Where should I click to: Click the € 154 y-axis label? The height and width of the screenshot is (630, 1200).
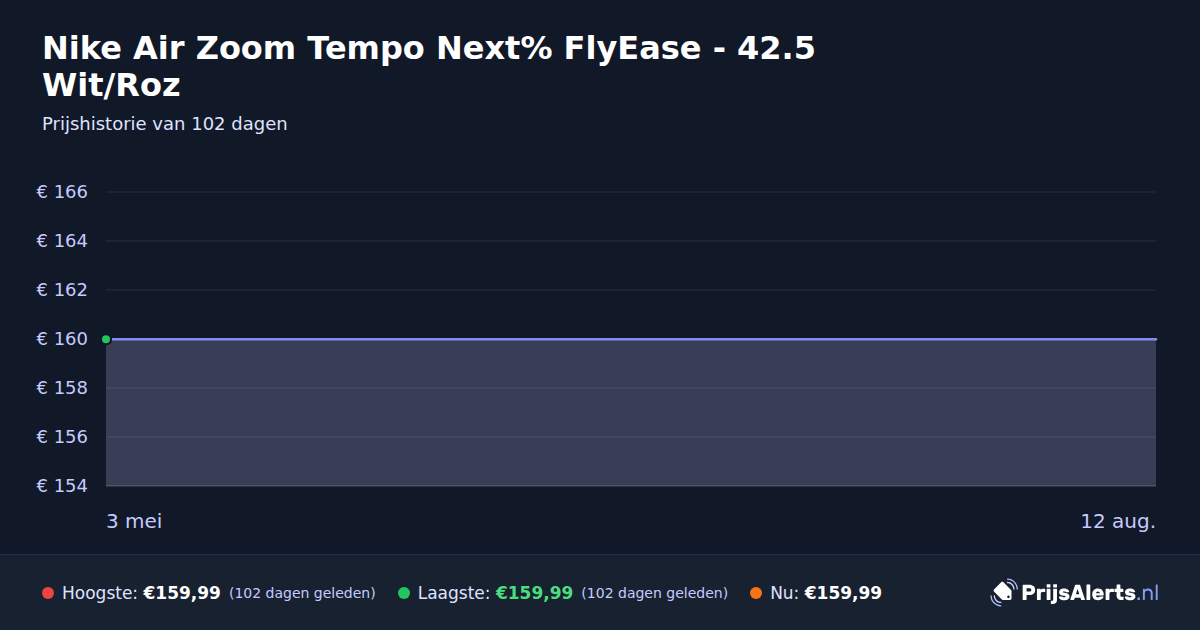(62, 486)
